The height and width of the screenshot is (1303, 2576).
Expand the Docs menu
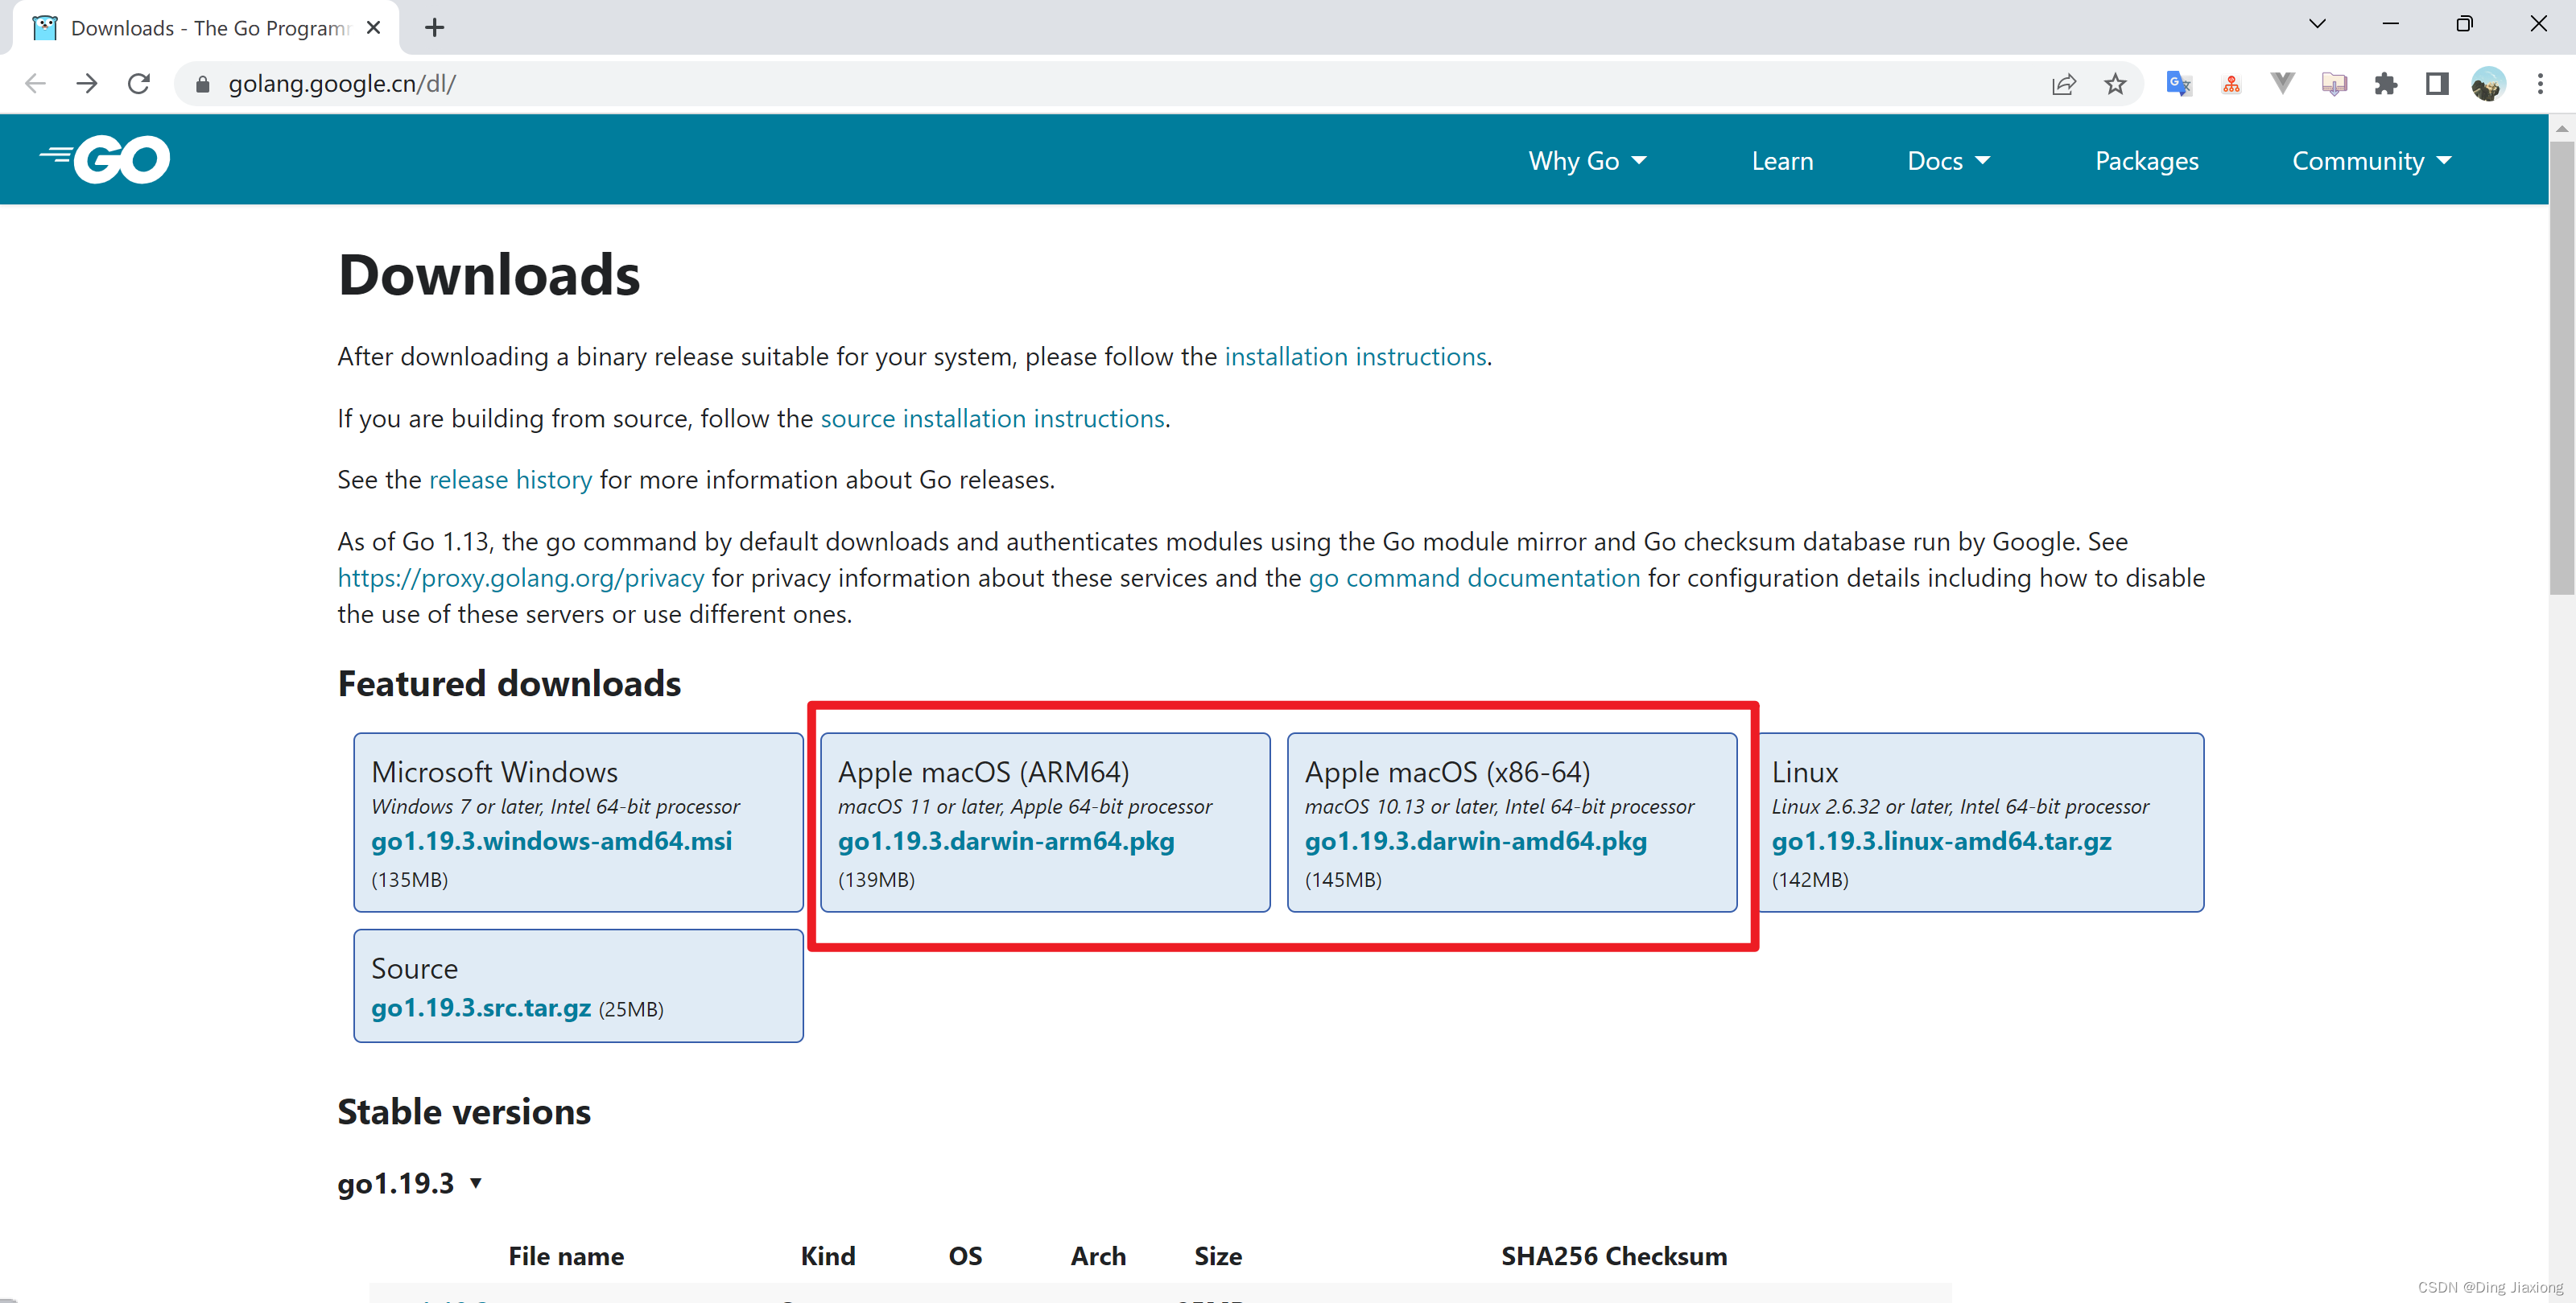tap(1948, 161)
